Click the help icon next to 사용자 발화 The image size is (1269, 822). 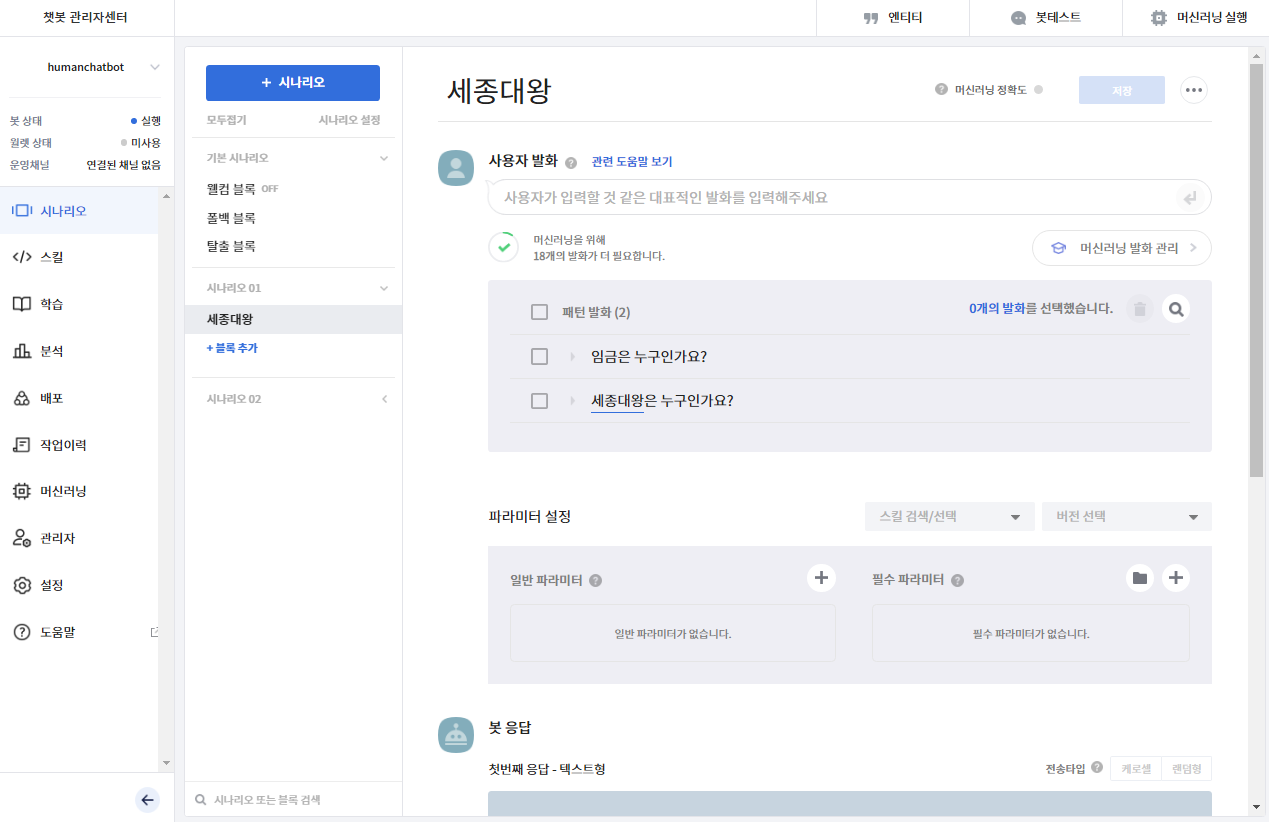pos(571,163)
